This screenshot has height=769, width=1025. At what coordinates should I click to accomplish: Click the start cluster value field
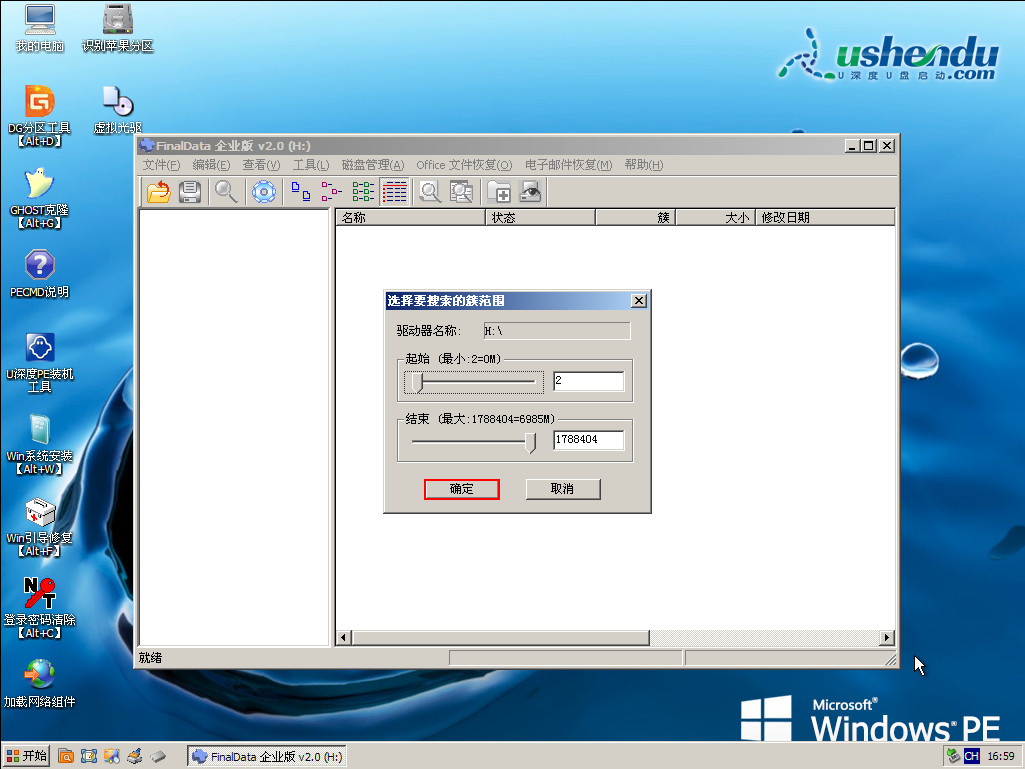(x=588, y=381)
